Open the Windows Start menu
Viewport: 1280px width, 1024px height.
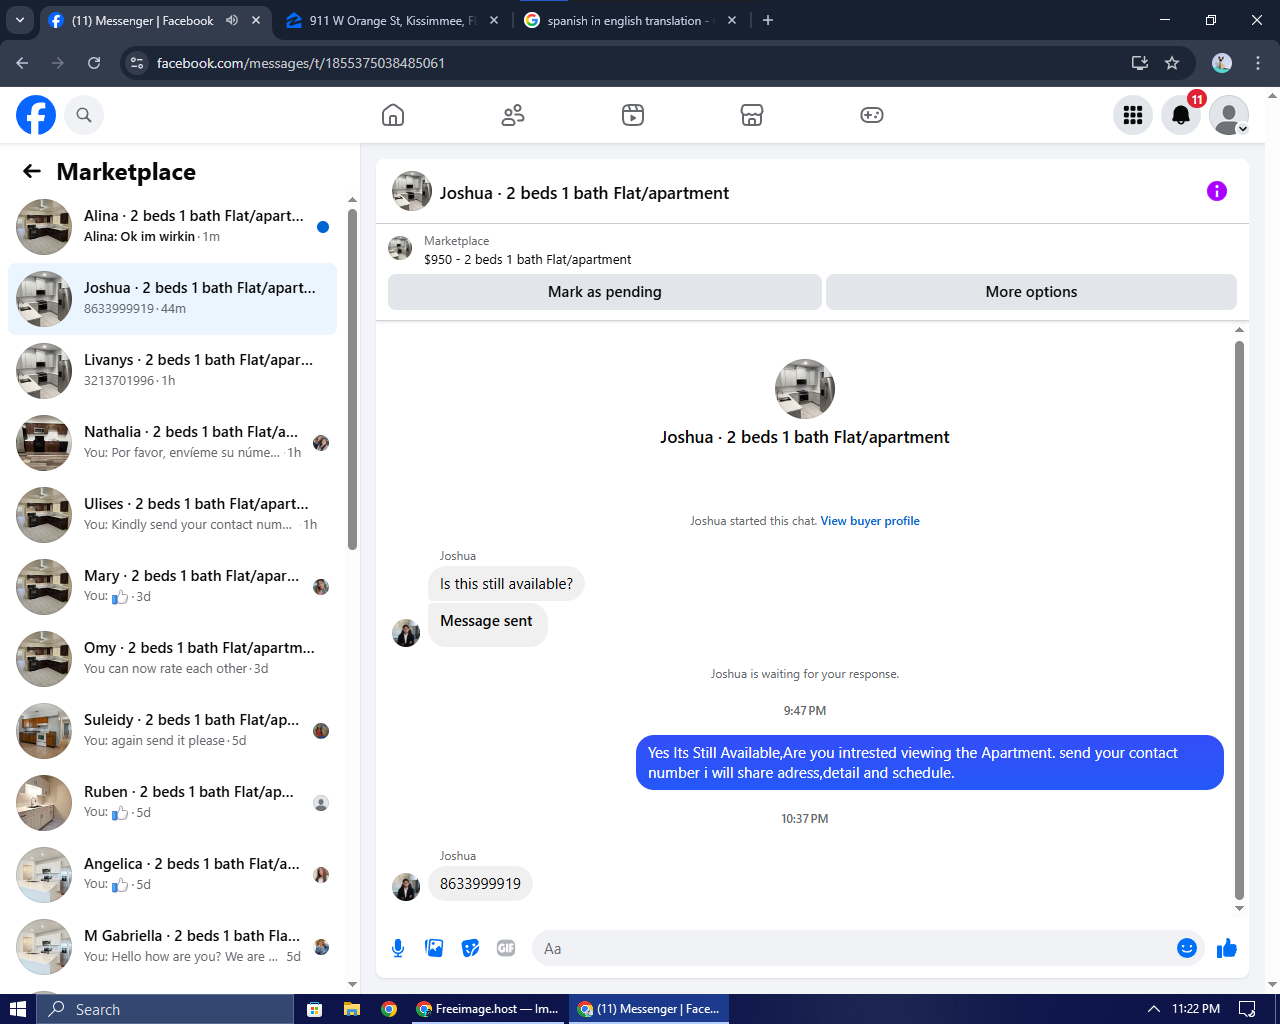[x=17, y=1009]
